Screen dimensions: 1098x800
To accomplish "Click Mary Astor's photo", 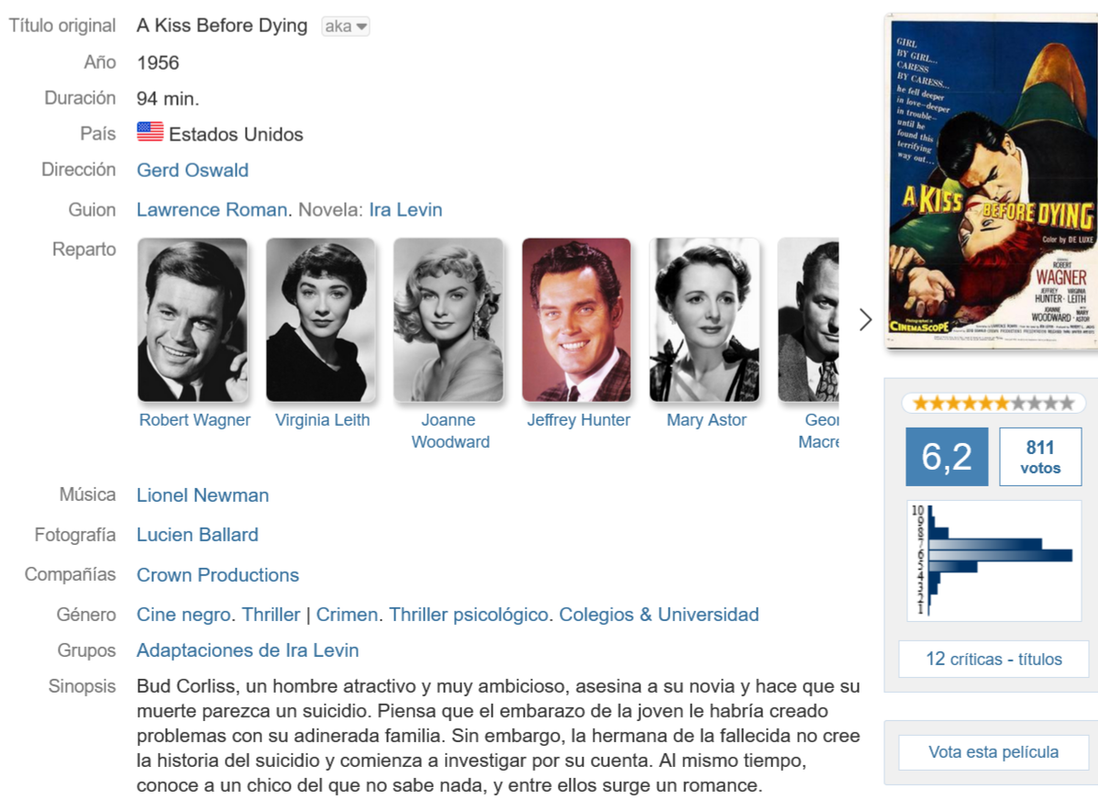I will (x=704, y=320).
